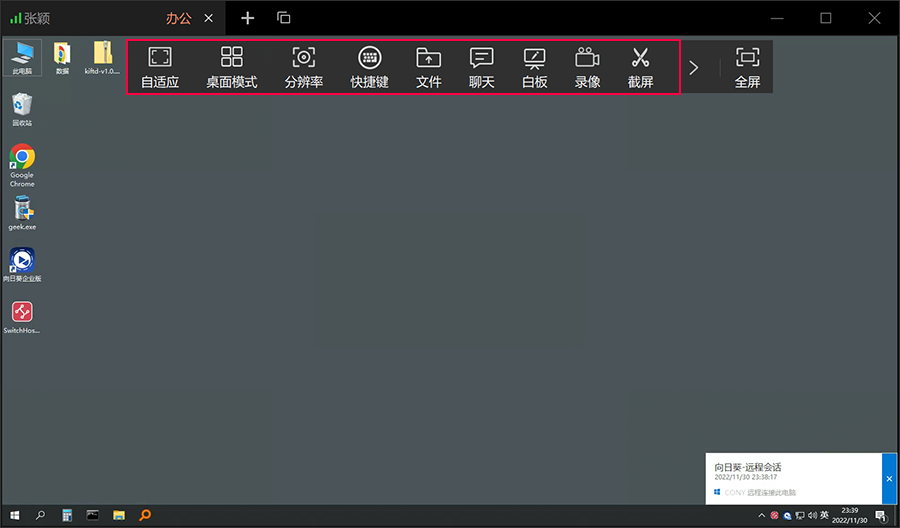Open 桌面模式 desktop mode options
This screenshot has width=900, height=528.
coord(232,68)
